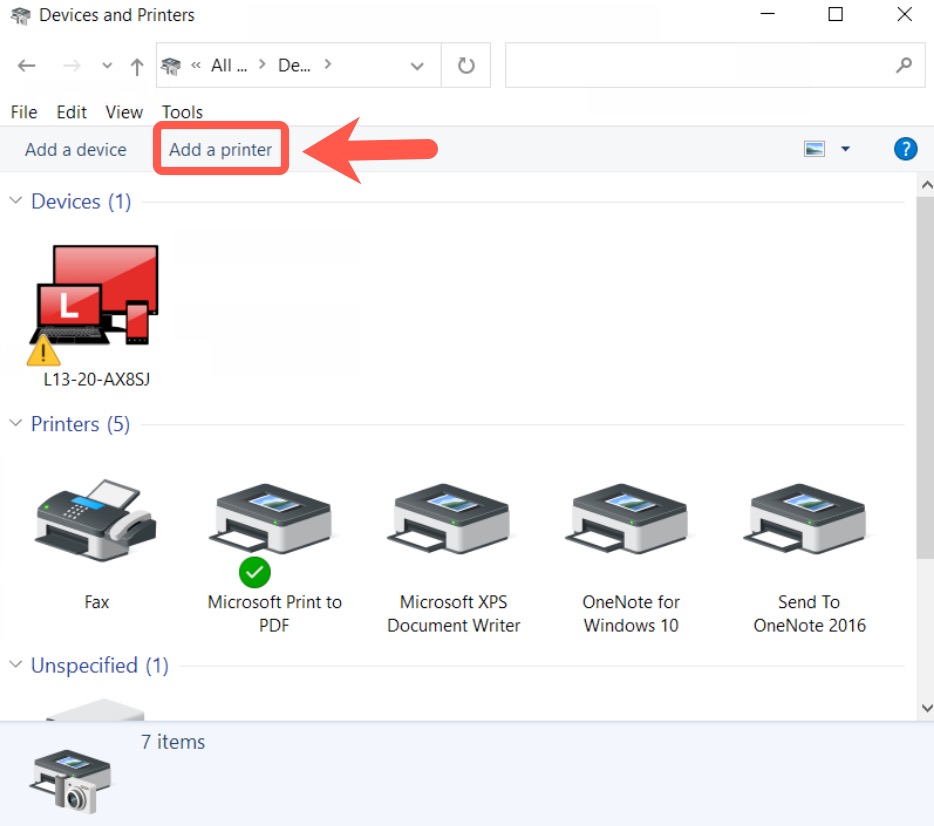Open the File menu
Viewport: 934px width, 826px height.
pos(23,112)
